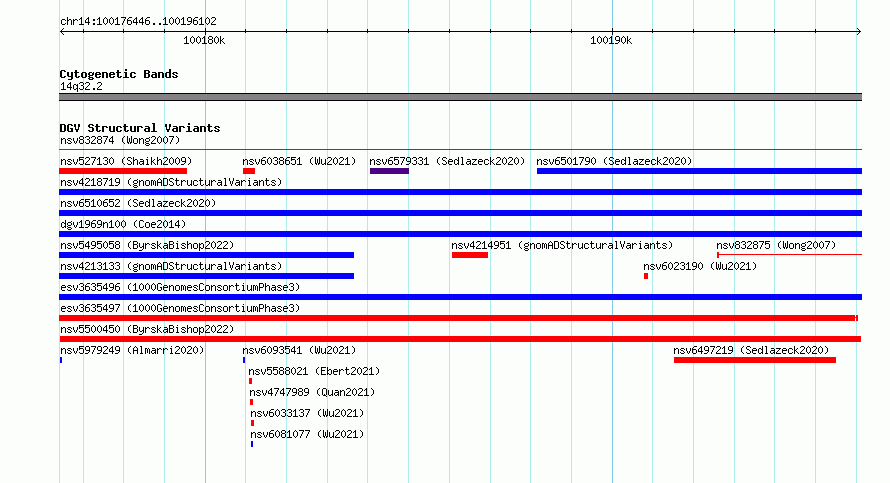
Task: Click the nsv832874 (Wong2007) variant label
Action: pyautogui.click(x=120, y=140)
